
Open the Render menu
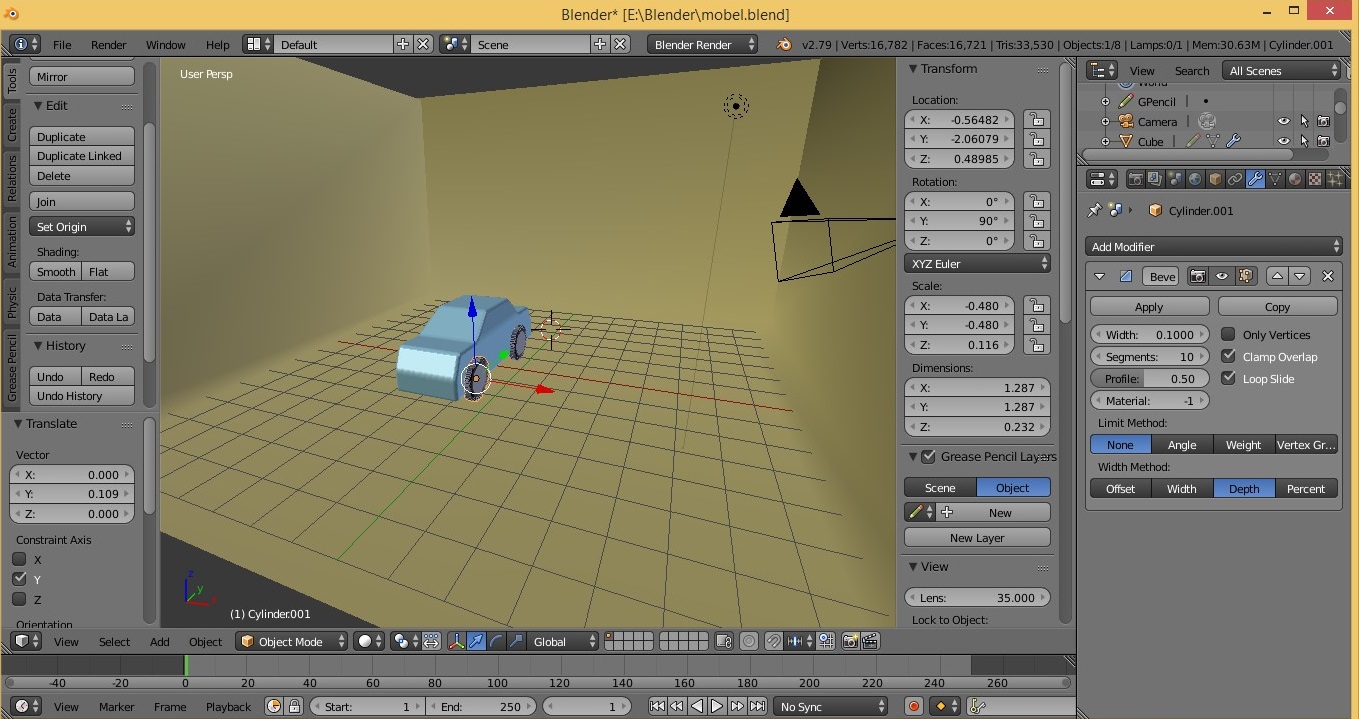[109, 44]
